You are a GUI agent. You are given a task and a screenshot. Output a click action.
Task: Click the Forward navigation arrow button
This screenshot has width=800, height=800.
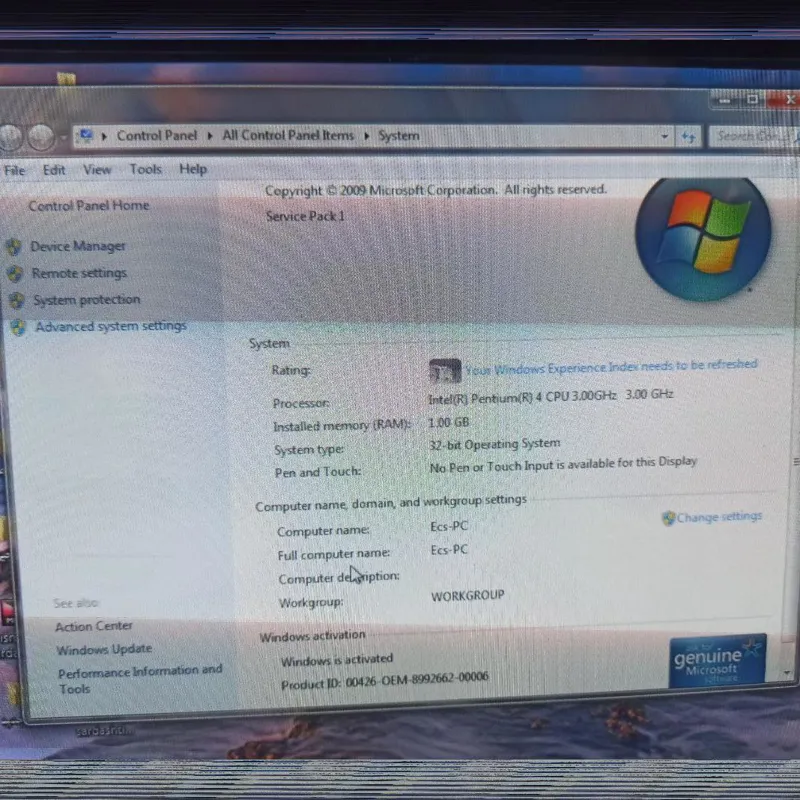coord(41,137)
